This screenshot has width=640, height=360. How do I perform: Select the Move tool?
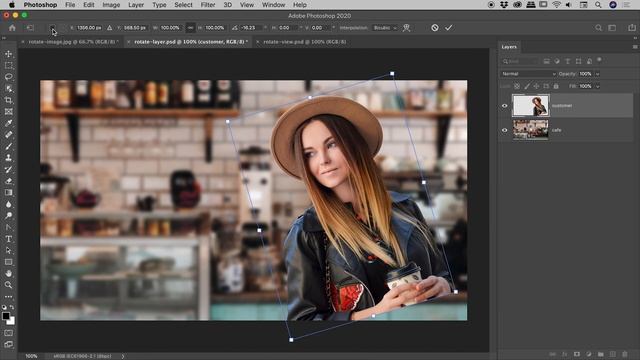8,54
